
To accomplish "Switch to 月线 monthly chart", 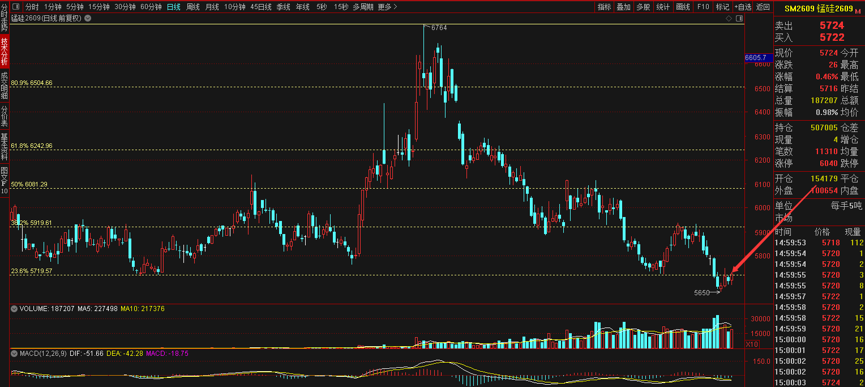I will [211, 7].
